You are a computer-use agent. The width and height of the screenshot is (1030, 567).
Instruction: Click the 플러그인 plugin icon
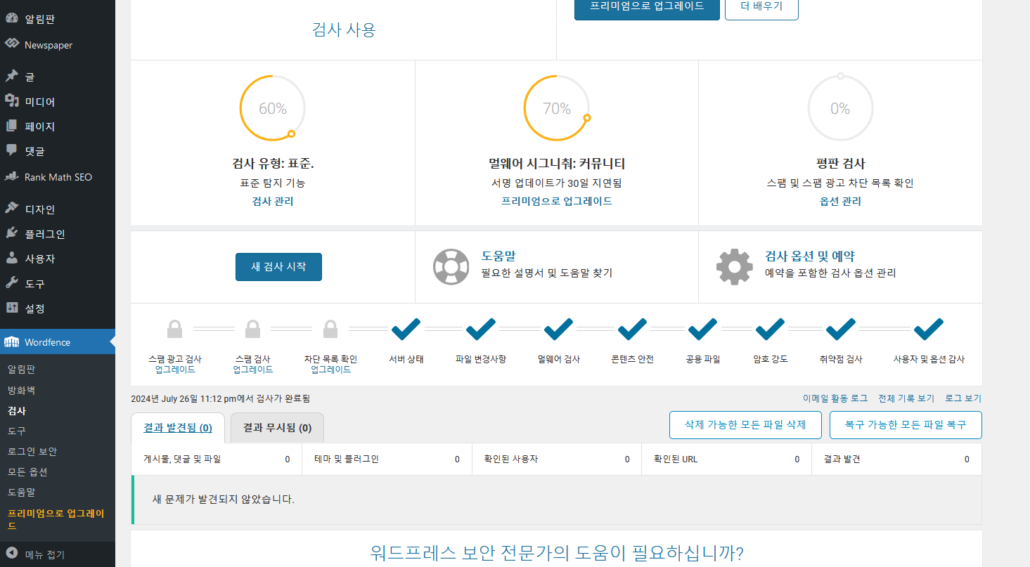[12, 233]
